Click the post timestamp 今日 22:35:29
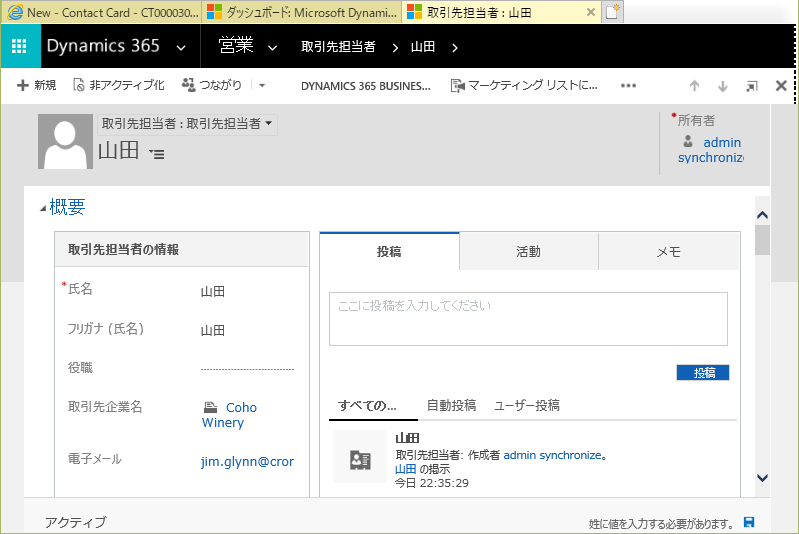Image resolution: width=799 pixels, height=534 pixels. coord(432,483)
